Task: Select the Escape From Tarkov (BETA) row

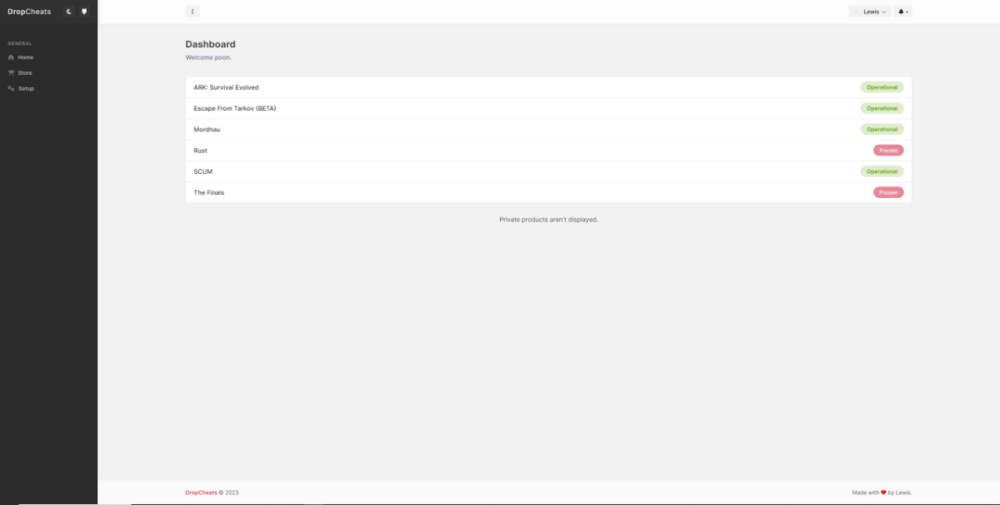Action: tap(548, 108)
